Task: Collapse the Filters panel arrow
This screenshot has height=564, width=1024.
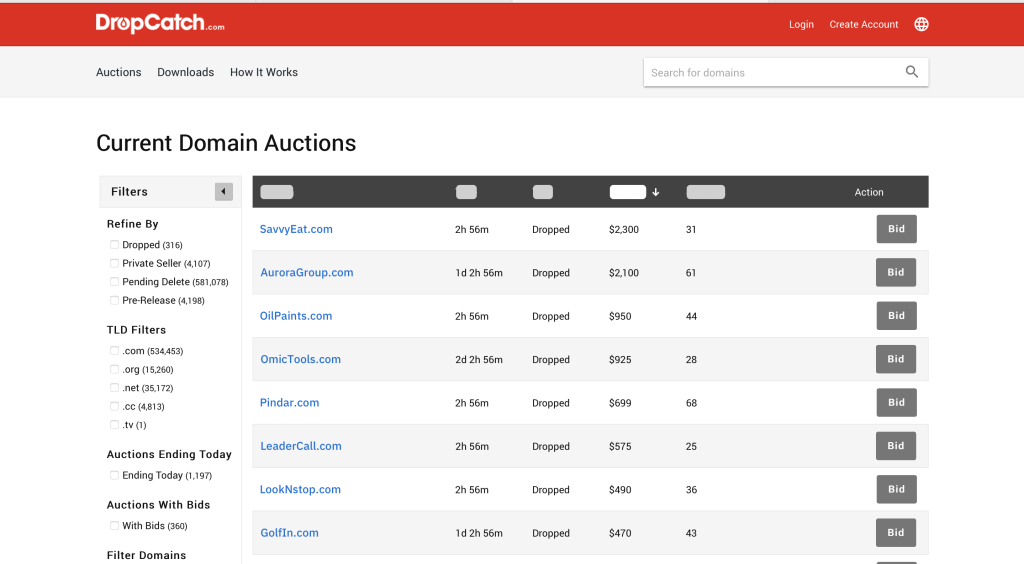Action: pyautogui.click(x=224, y=192)
